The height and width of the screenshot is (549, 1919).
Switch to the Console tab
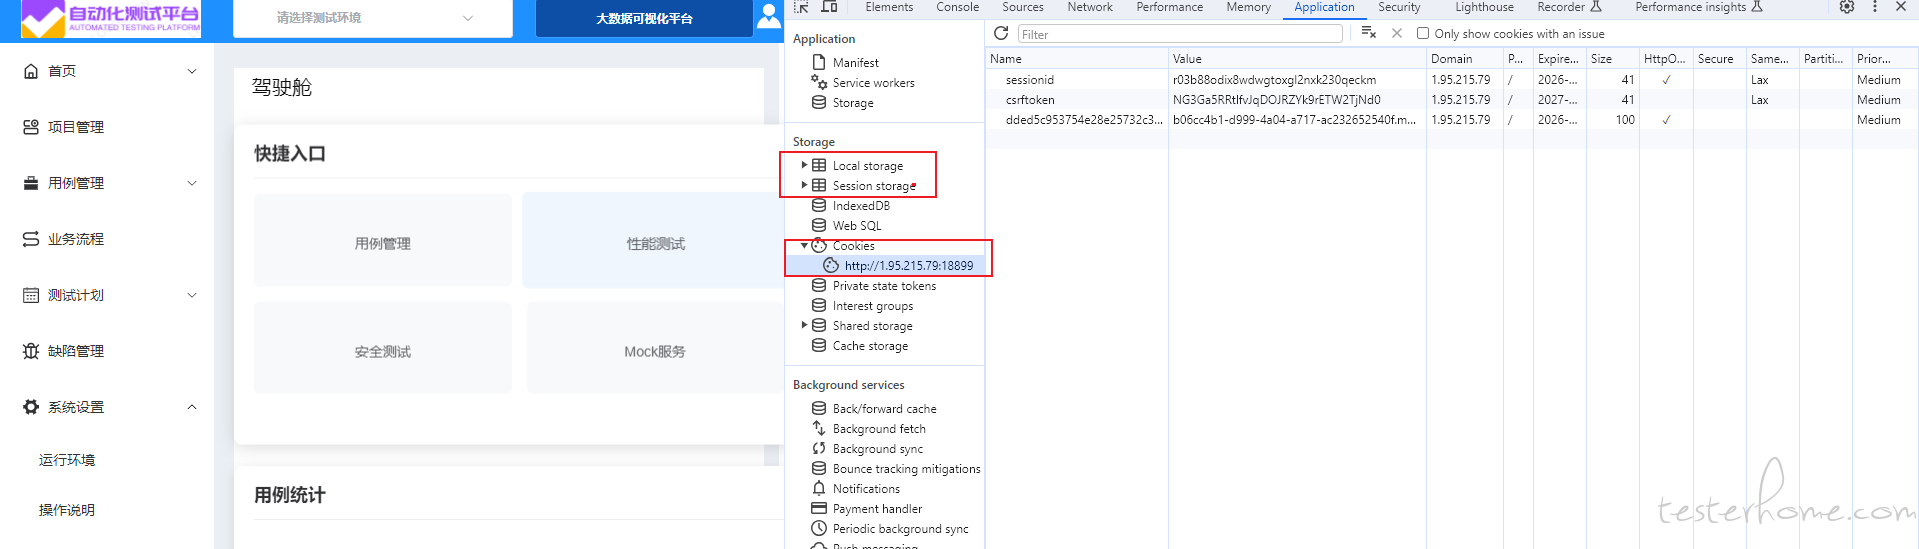957,7
